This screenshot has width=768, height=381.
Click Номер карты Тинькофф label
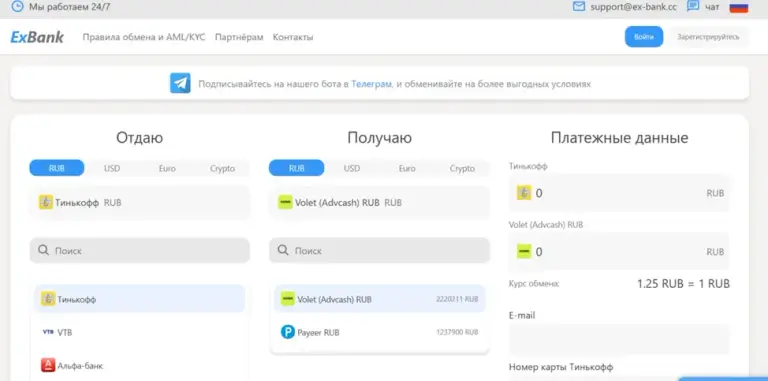(x=561, y=366)
